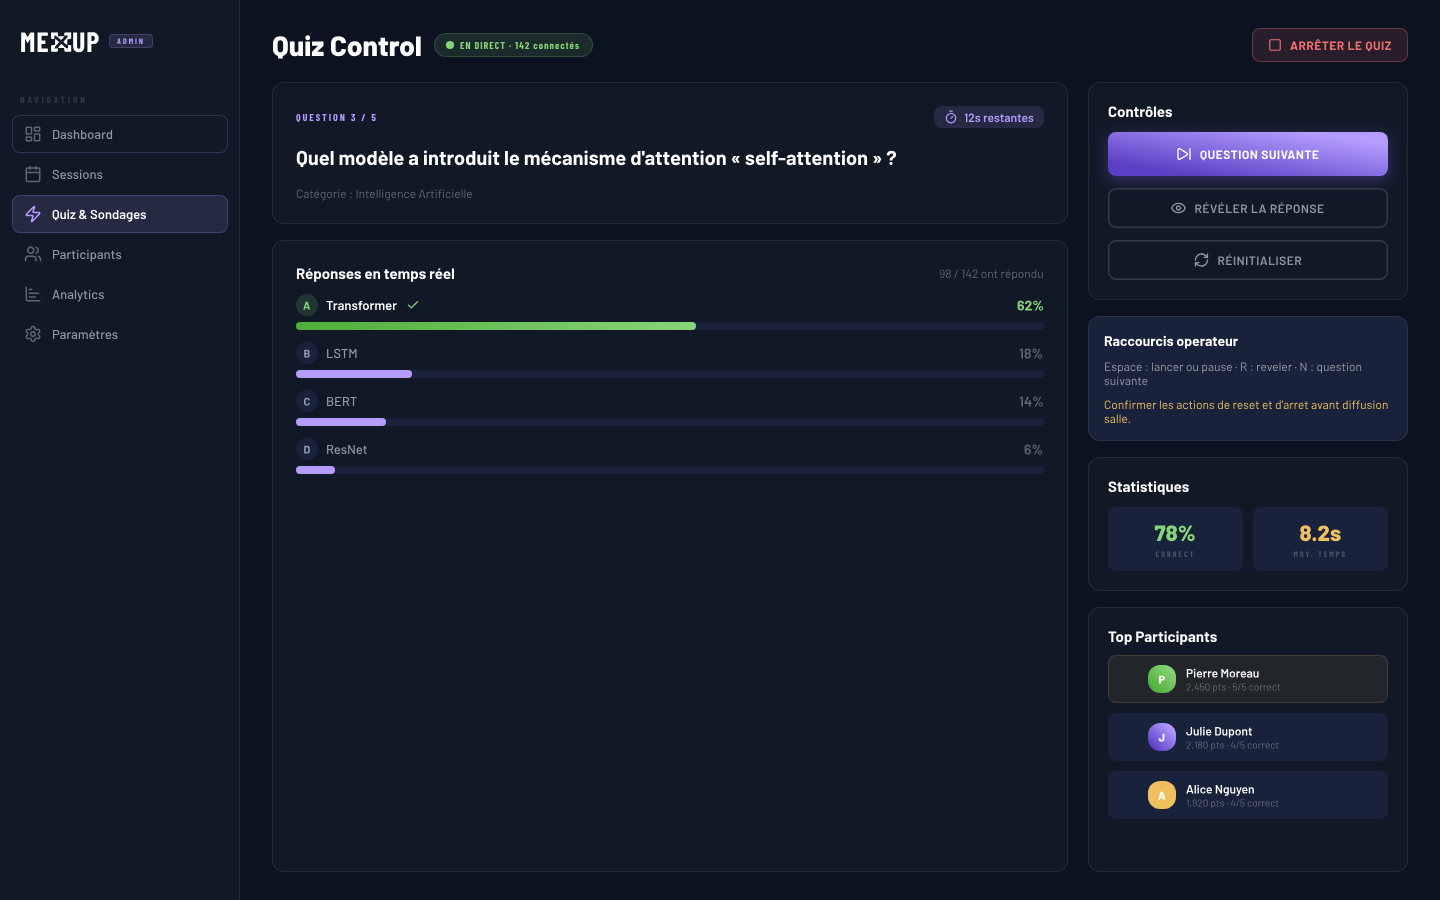Screen dimensions: 1440x900
Task: Click the Réponses en temps réel heading
Action: (x=375, y=274)
